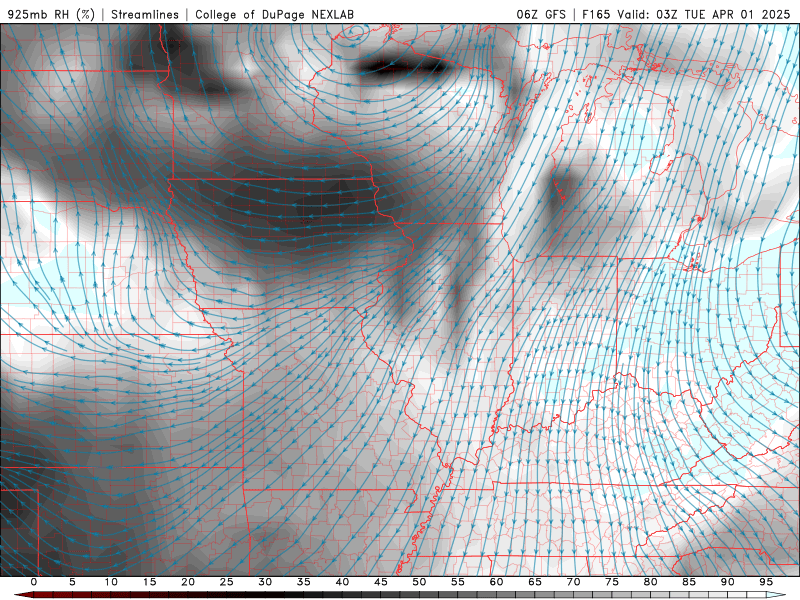
Task: Click the 85 label on the color scale
Action: coord(688,582)
